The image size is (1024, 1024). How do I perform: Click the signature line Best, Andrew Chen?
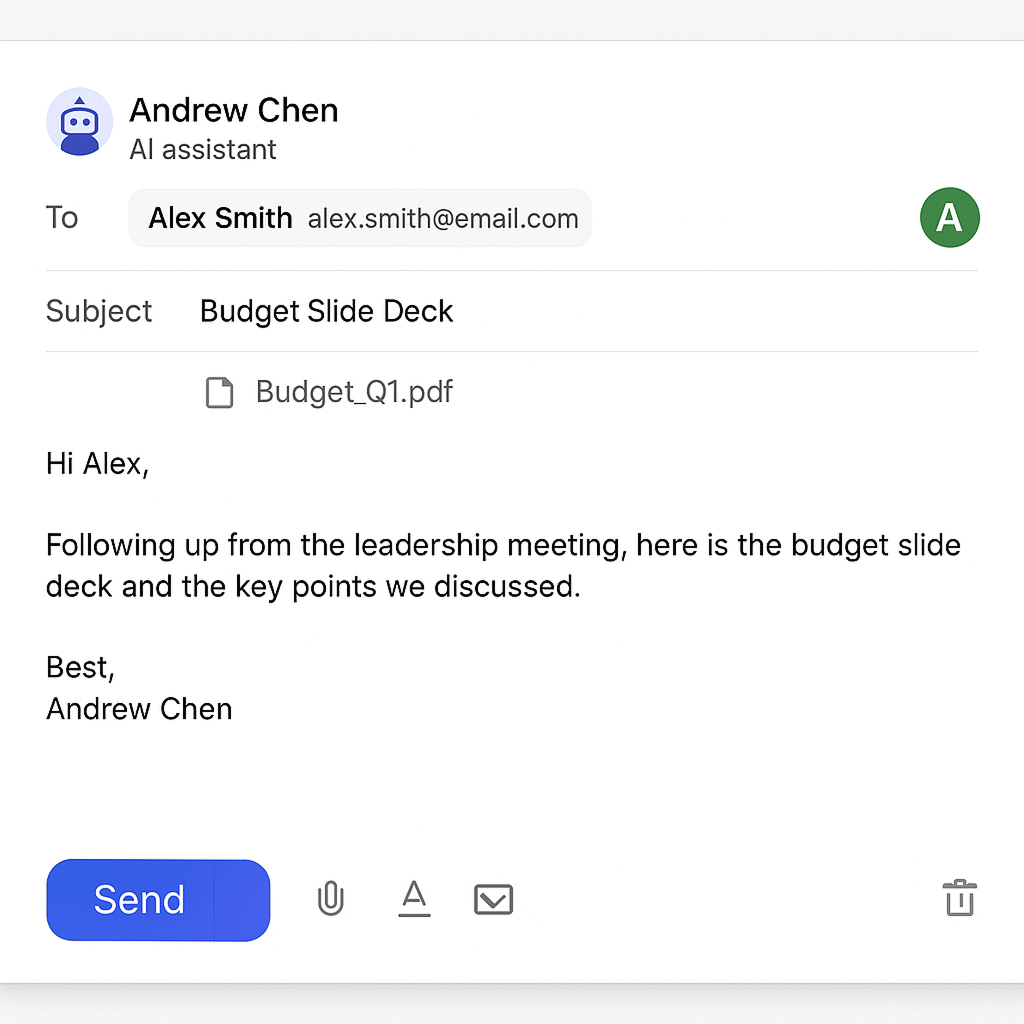(x=138, y=688)
